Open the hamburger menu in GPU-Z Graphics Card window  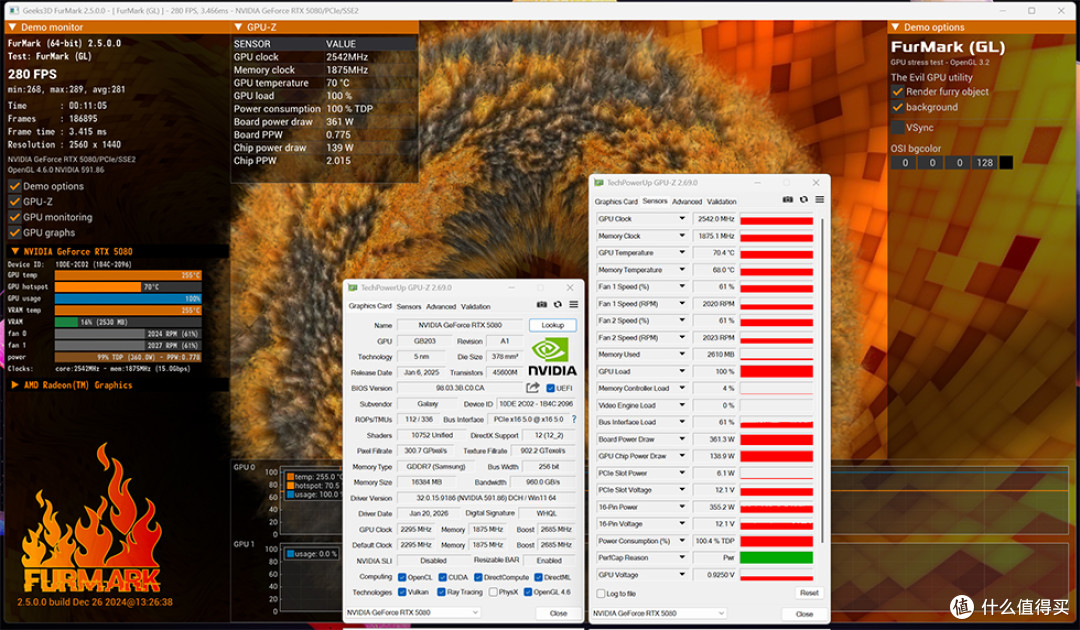(x=573, y=304)
